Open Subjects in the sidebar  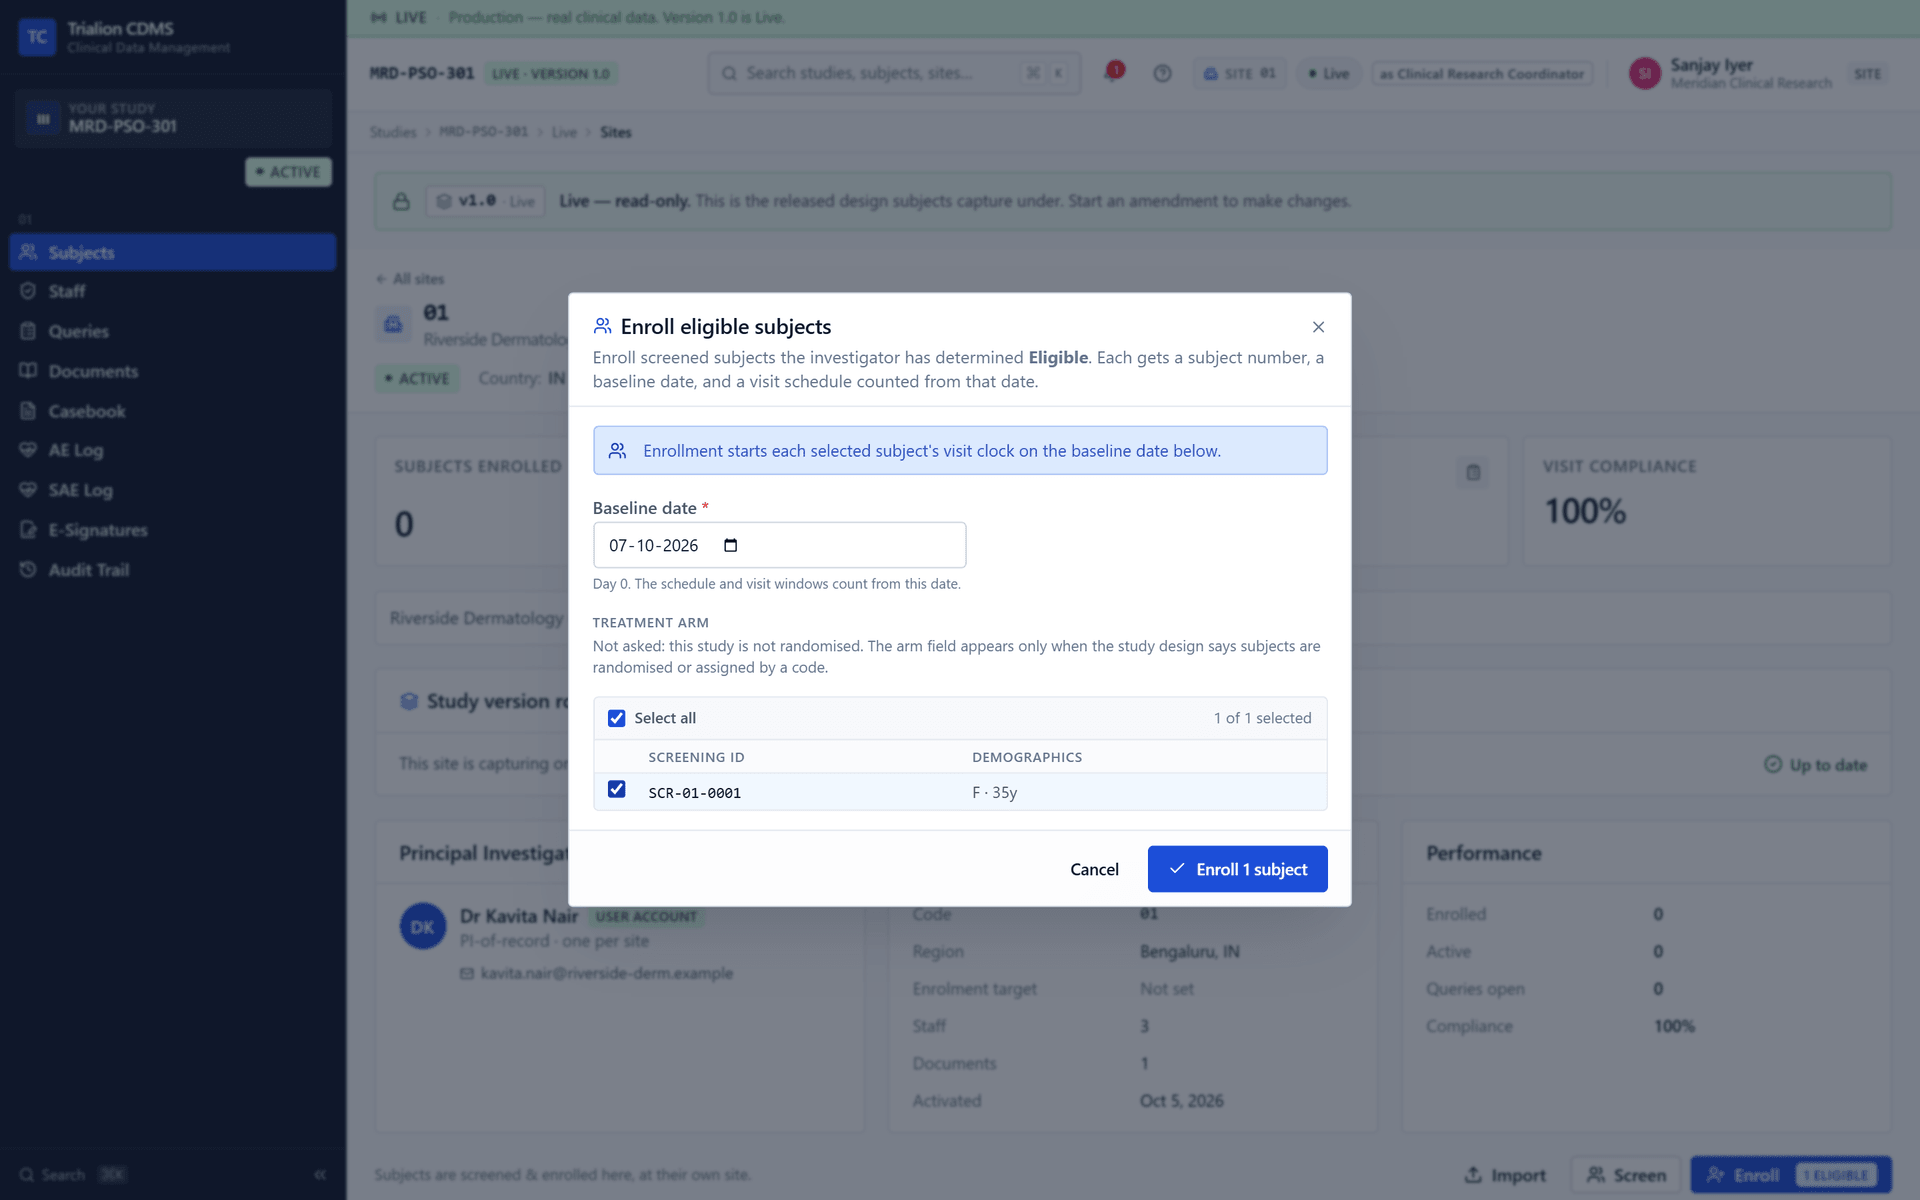(x=172, y=252)
